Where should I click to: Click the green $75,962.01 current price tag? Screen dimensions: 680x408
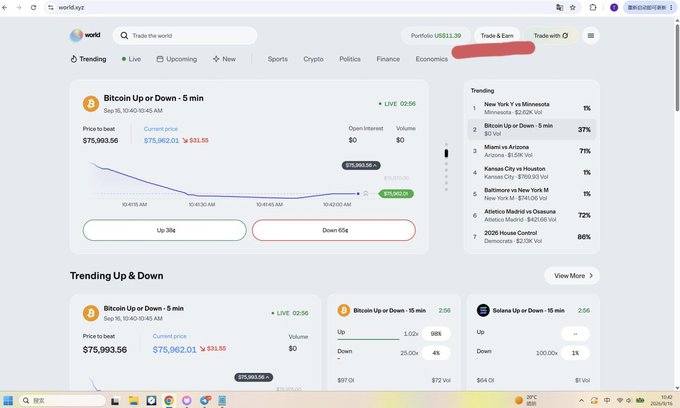396,194
